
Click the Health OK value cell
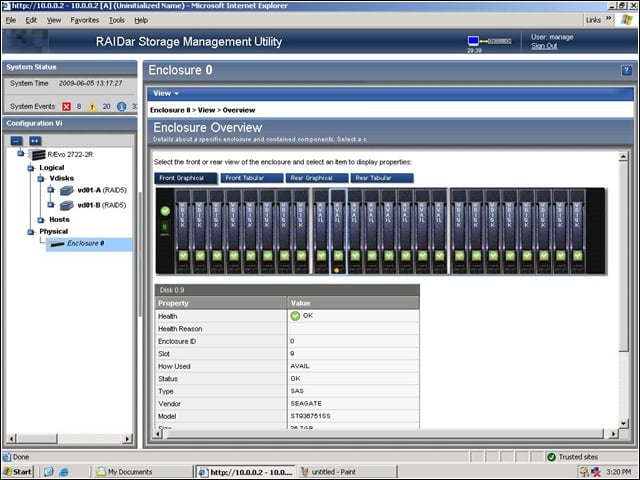[353, 316]
